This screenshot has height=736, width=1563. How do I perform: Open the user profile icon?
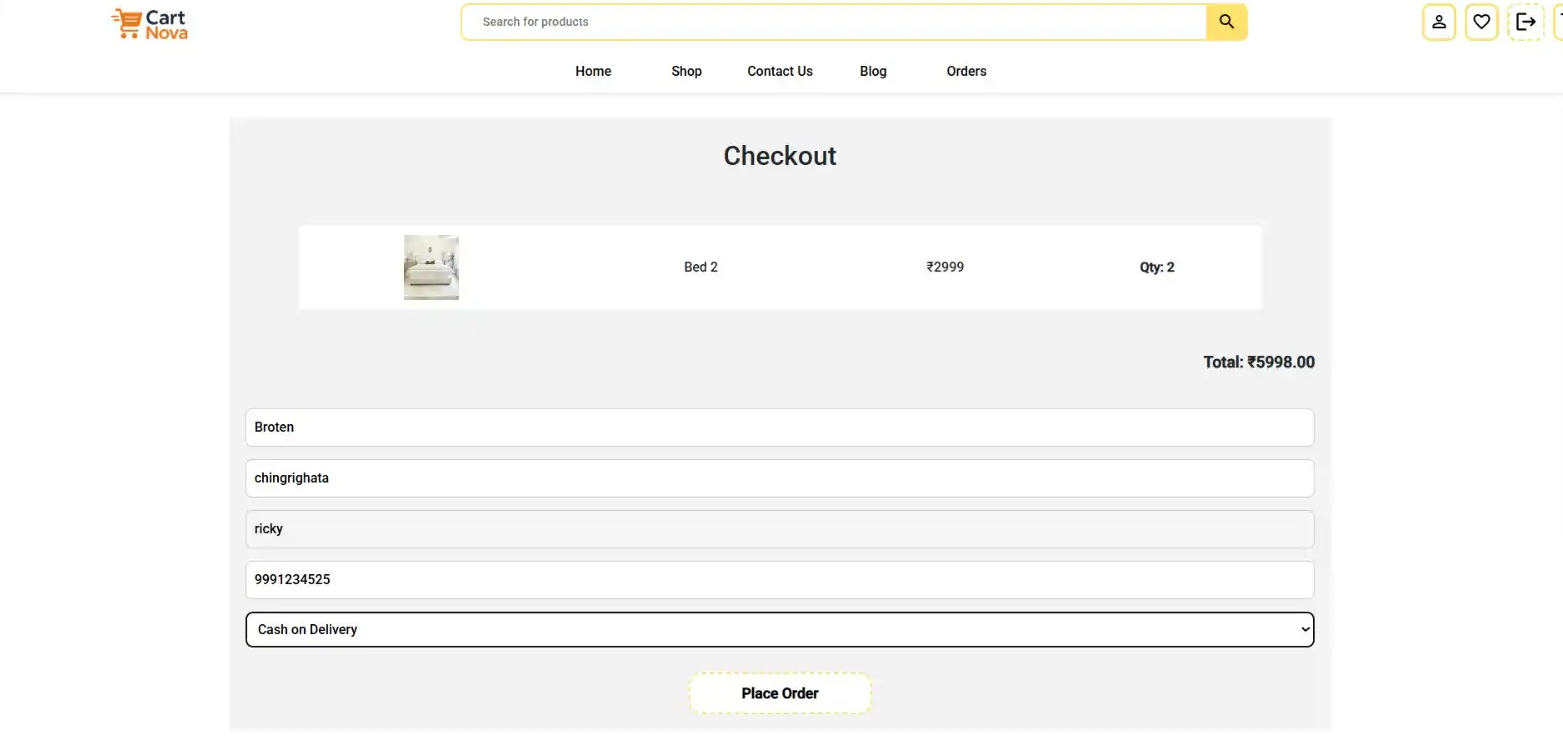pos(1438,22)
